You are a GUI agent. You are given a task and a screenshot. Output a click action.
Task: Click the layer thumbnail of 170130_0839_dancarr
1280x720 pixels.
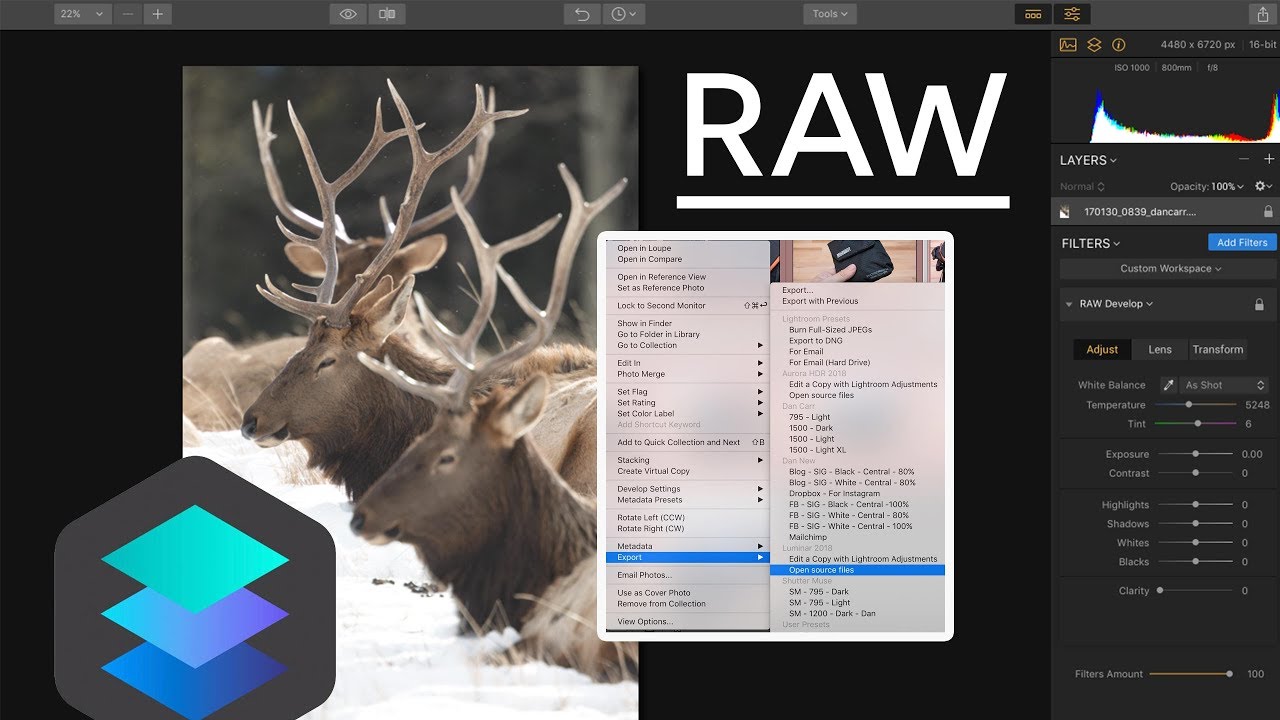tap(1066, 212)
